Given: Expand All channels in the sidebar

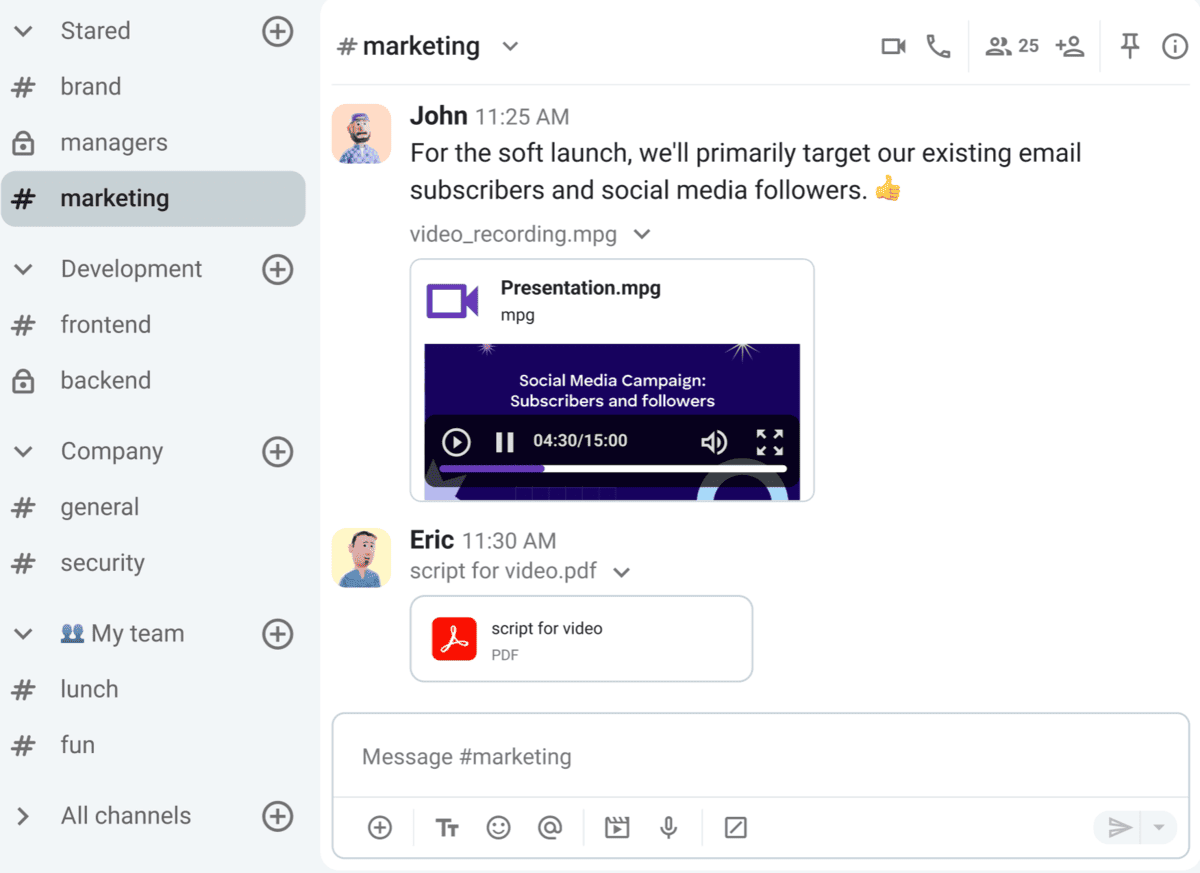Looking at the screenshot, I should pos(22,815).
